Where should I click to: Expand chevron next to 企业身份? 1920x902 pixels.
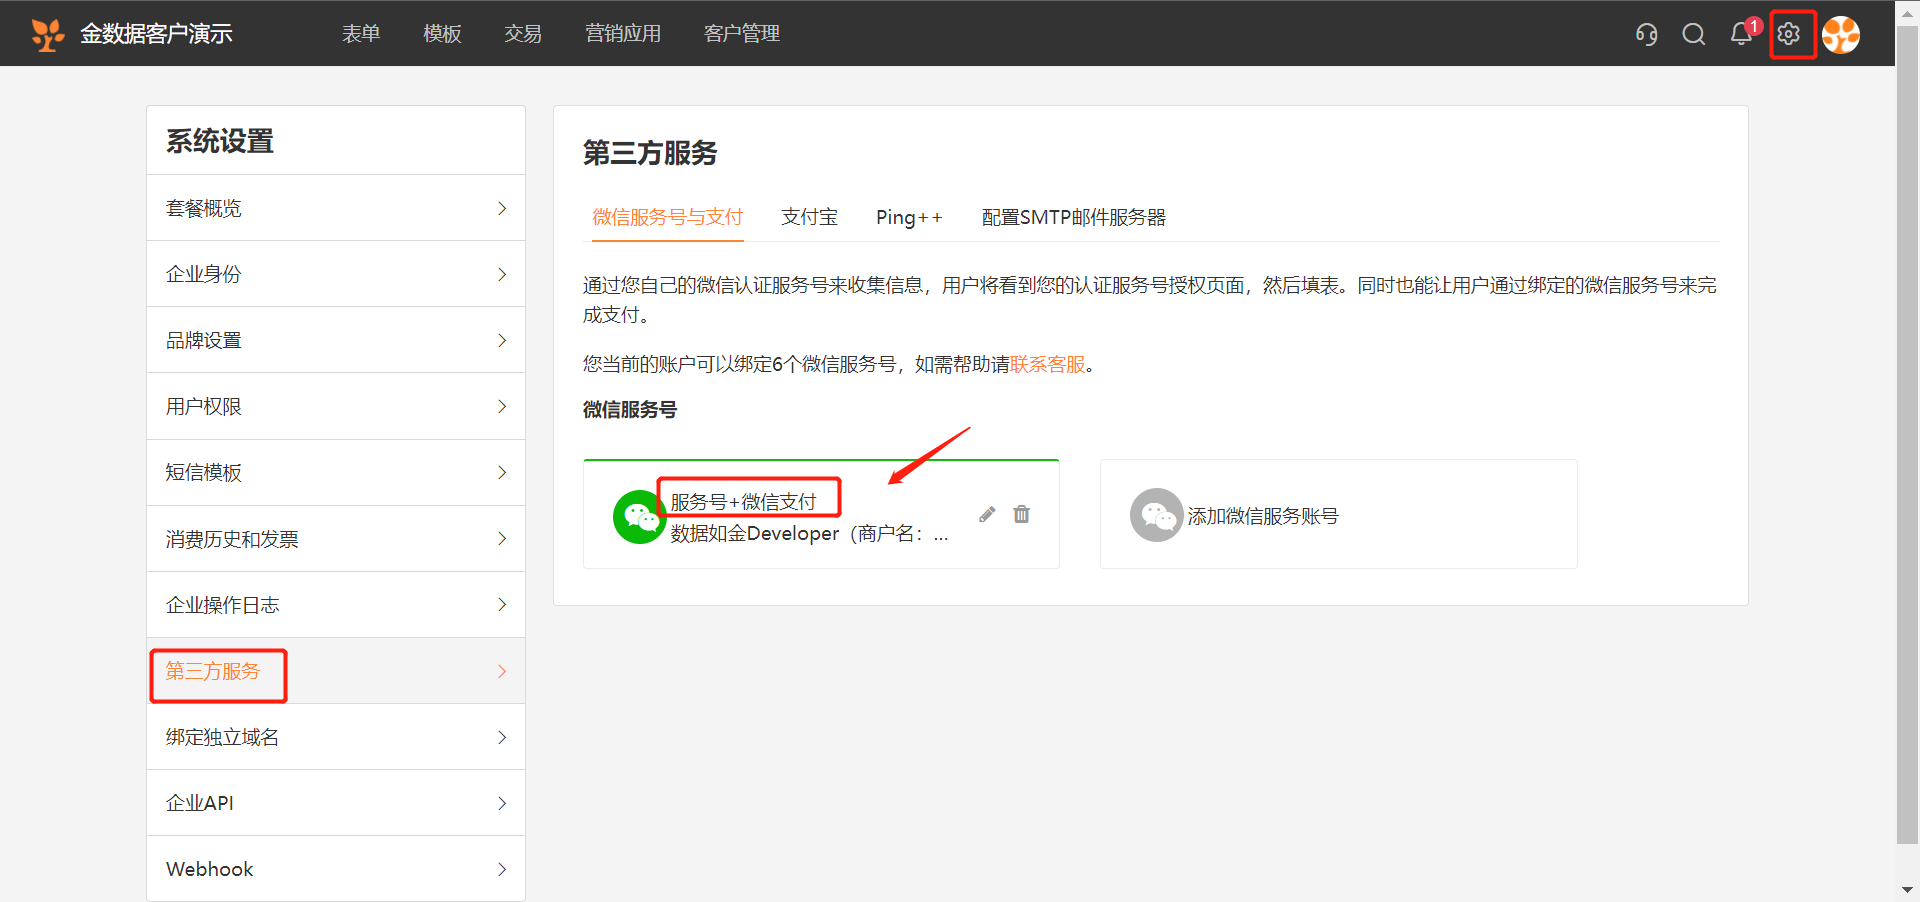pos(502,274)
